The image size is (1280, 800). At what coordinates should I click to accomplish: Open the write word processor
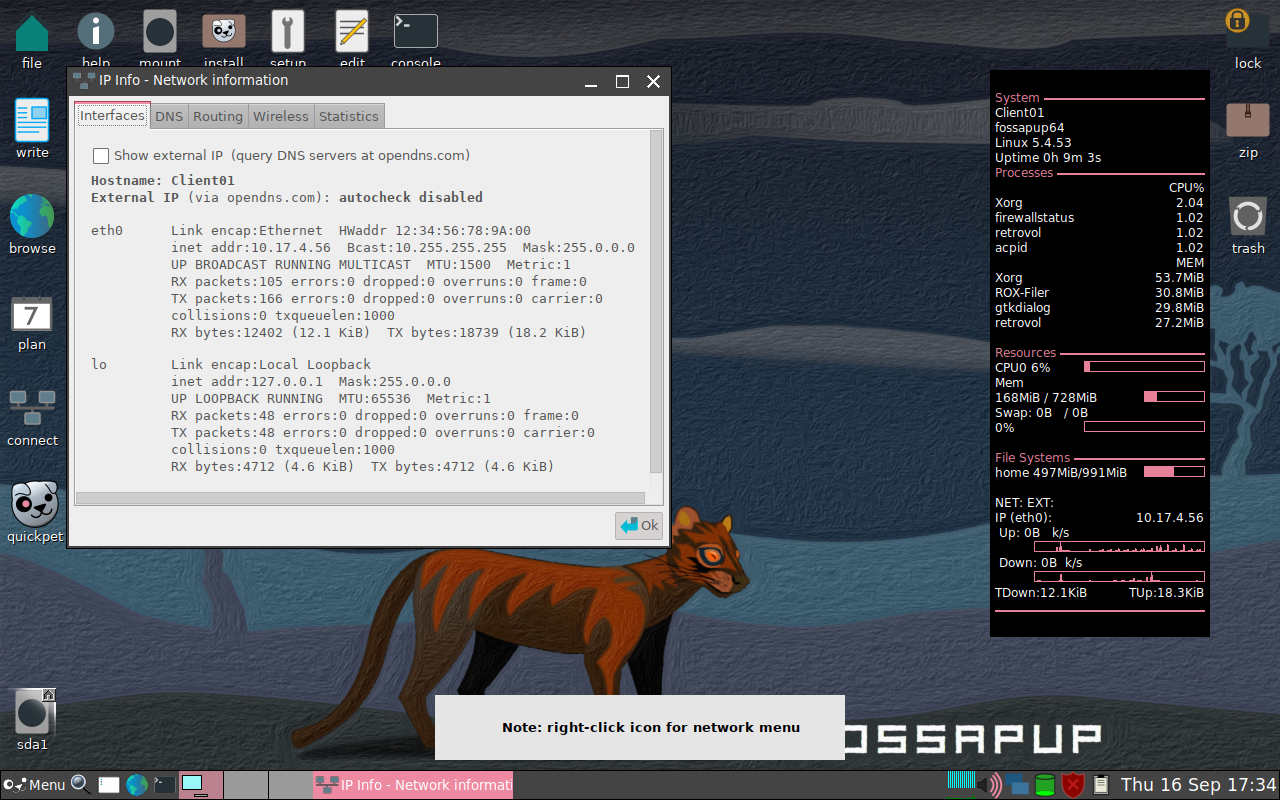tap(32, 120)
